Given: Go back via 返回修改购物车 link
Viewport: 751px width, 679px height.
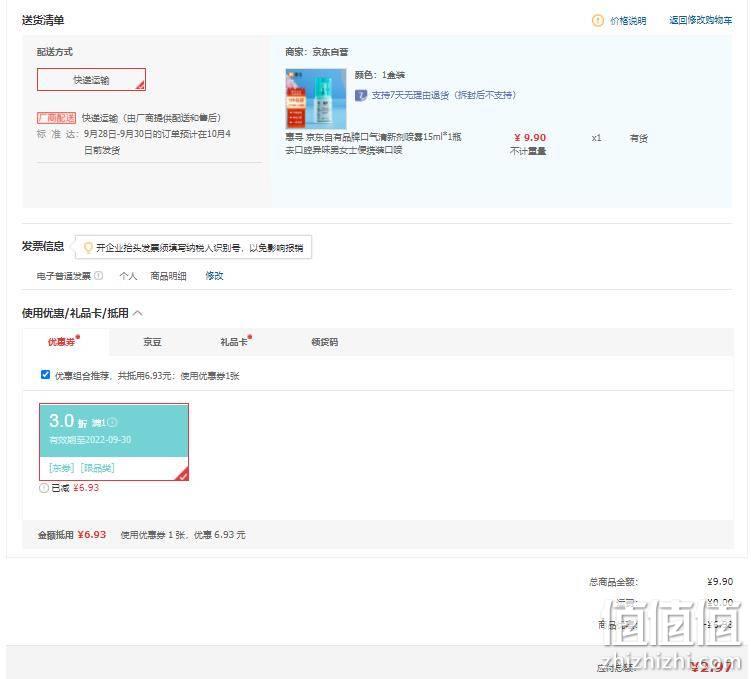Looking at the screenshot, I should pyautogui.click(x=700, y=20).
